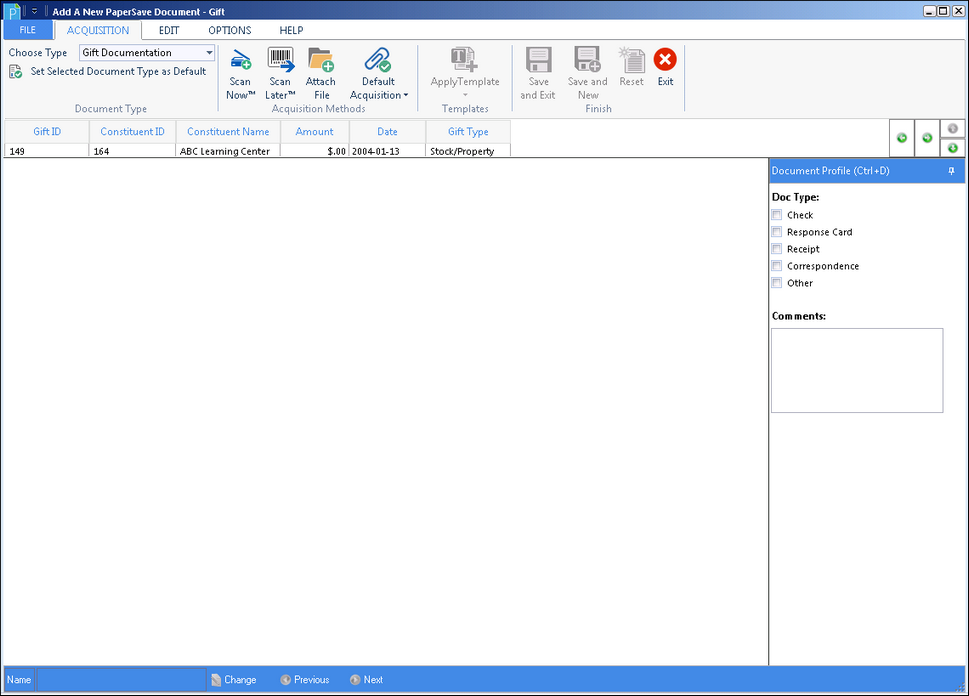The height and width of the screenshot is (696, 969).
Task: Select the Correspondence checkbox
Action: (x=777, y=266)
